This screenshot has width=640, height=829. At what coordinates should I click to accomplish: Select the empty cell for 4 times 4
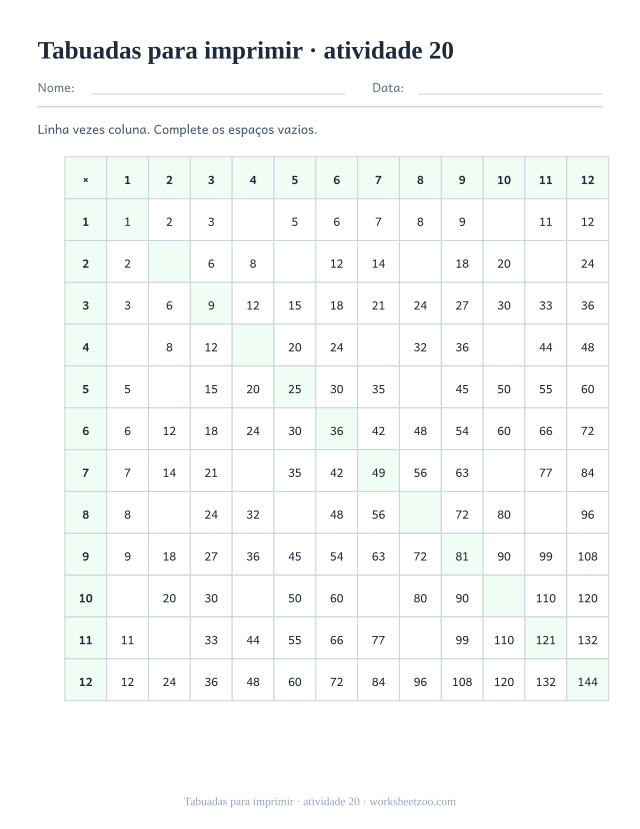tap(253, 347)
